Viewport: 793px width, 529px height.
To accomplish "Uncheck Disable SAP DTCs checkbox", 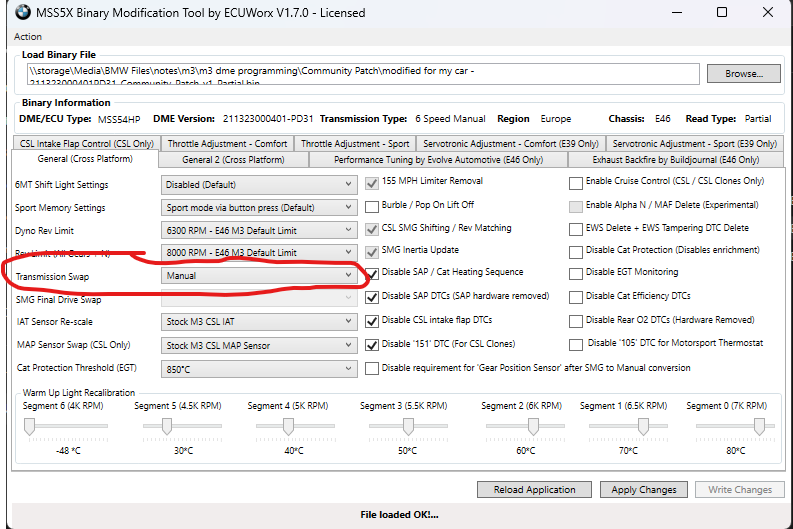I will tap(372, 297).
